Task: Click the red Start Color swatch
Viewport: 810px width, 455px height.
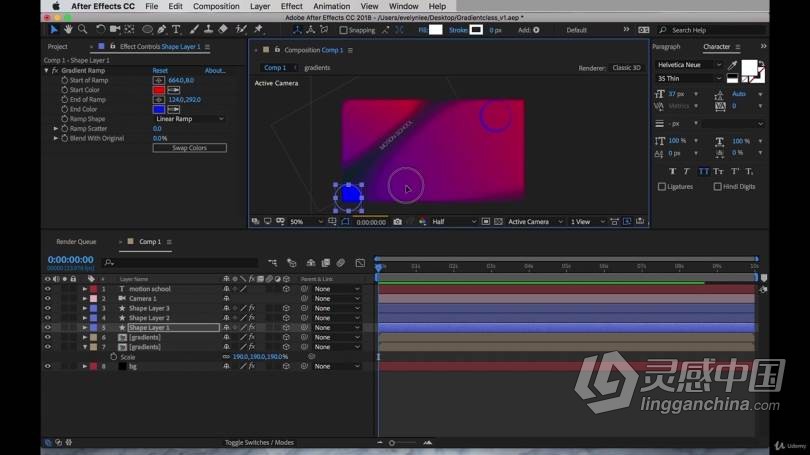Action: click(158, 90)
